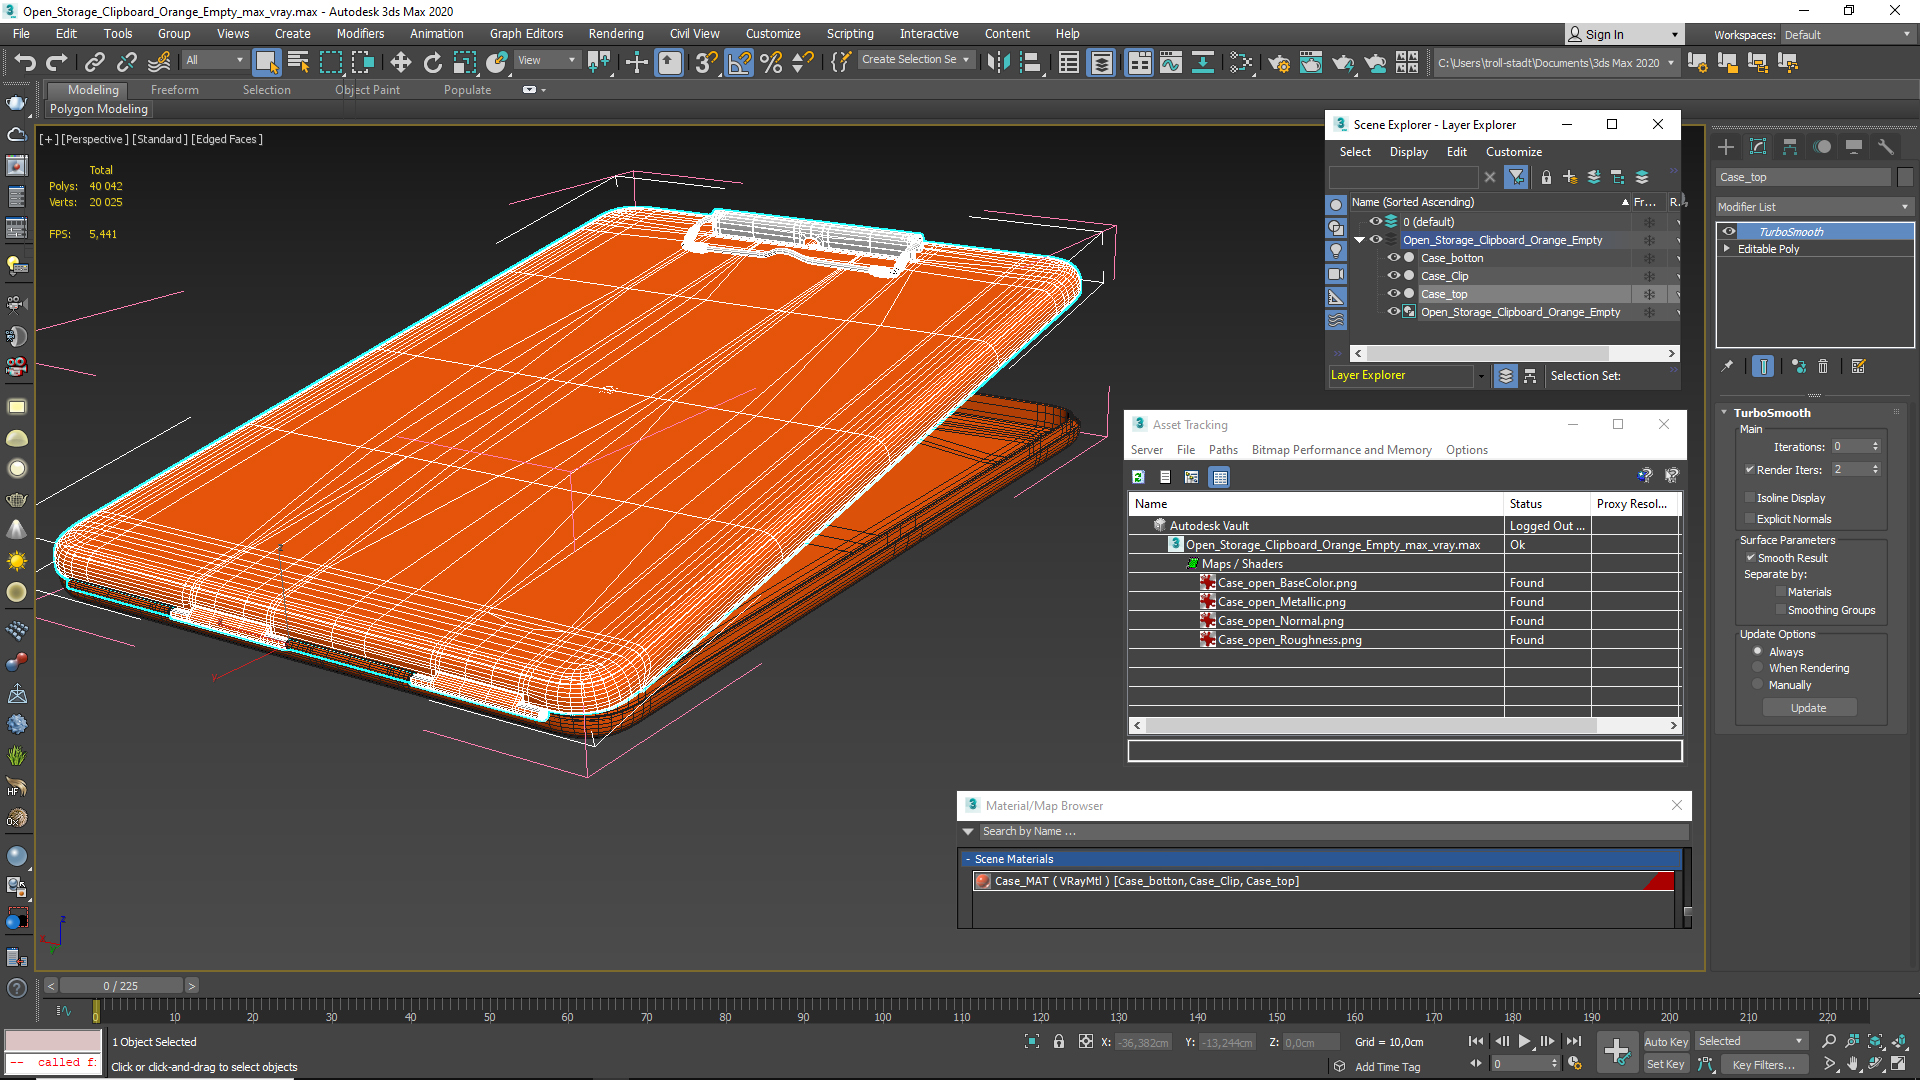Click the remove modifier trash icon
The width and height of the screenshot is (1920, 1080).
[1823, 367]
